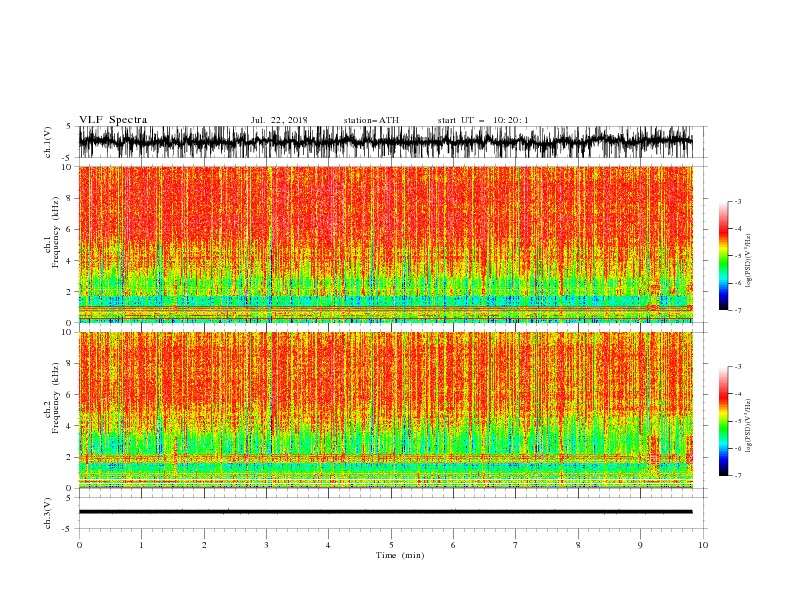Select the date "Jul. 22, 2018"
The image size is (792, 612).
click(279, 120)
